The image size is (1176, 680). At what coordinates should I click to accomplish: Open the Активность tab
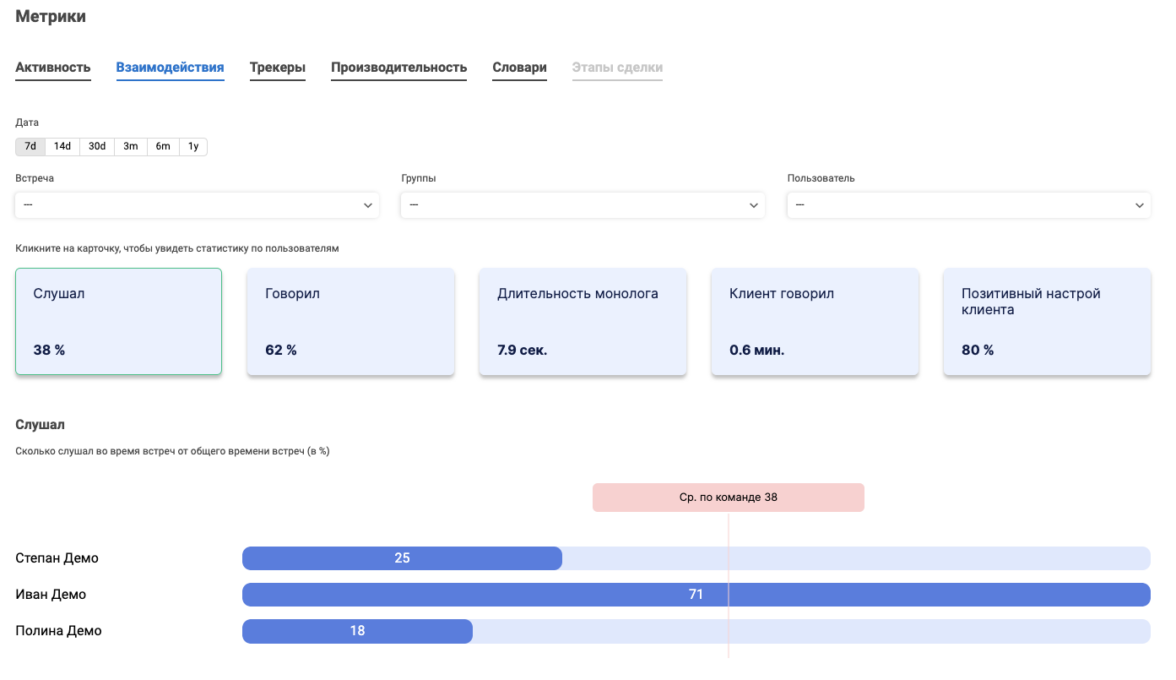tap(53, 68)
